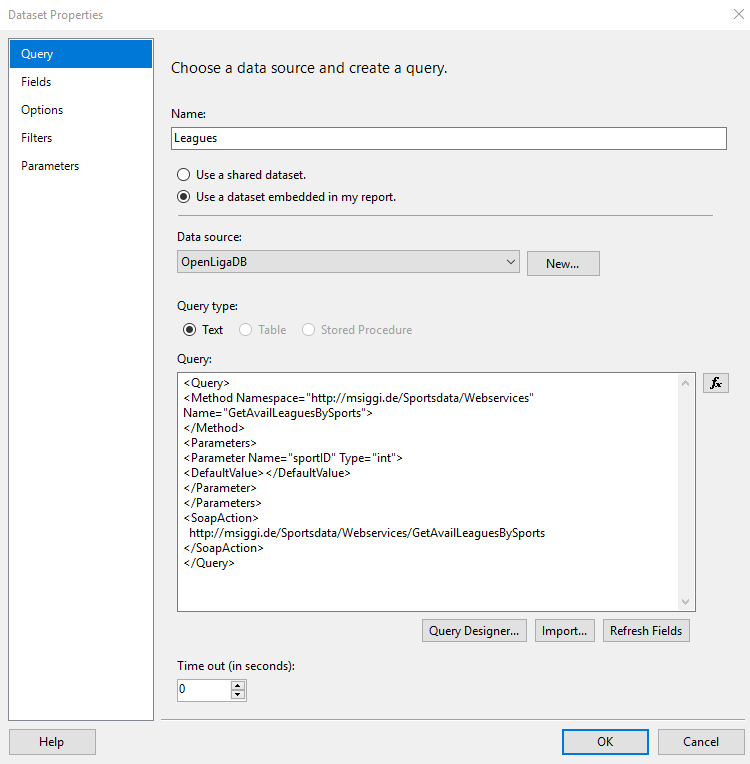Click the New... data source button
Viewport: 750px width, 764px height.
click(563, 263)
